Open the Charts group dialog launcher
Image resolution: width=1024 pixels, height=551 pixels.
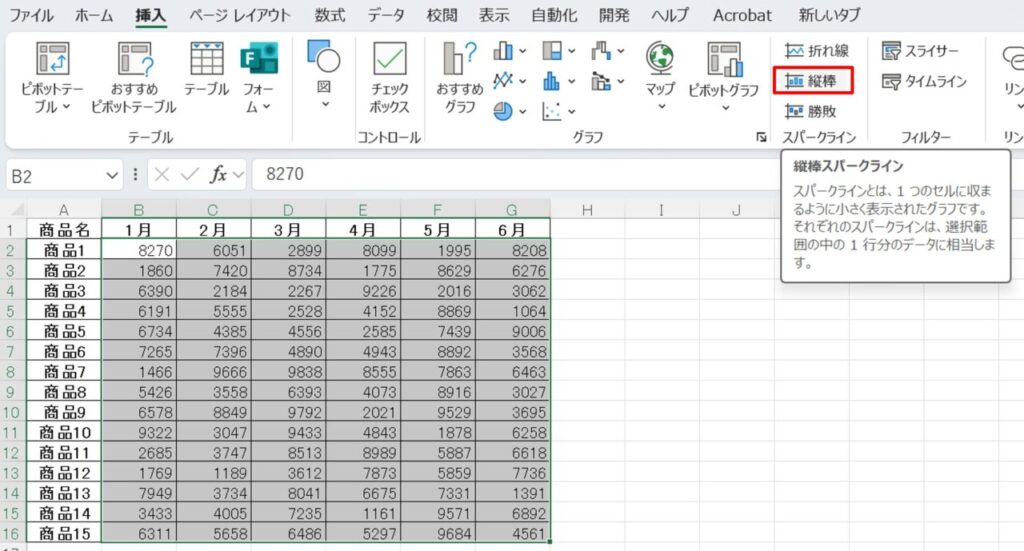(761, 137)
